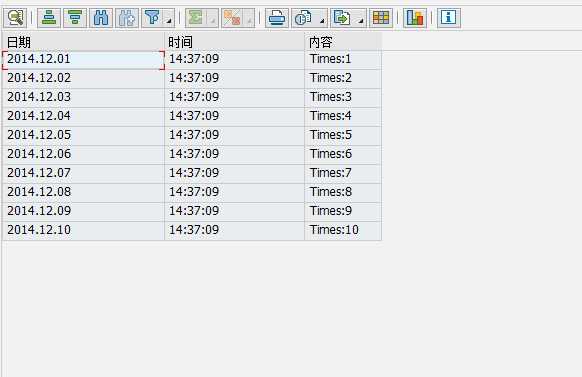Select cell 2014.12.06
This screenshot has height=377, width=582.
pos(83,155)
